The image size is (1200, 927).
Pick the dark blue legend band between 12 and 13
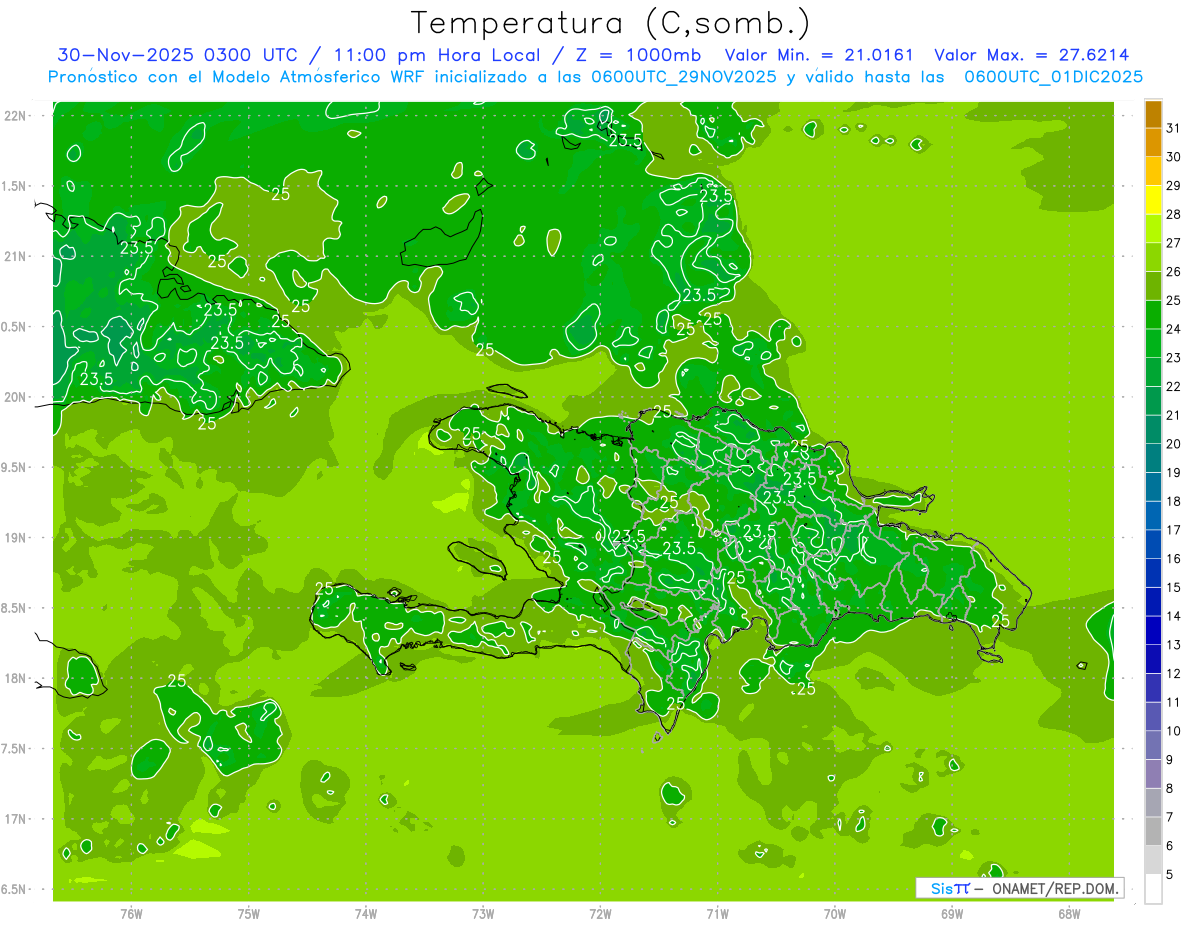[x=1153, y=660]
